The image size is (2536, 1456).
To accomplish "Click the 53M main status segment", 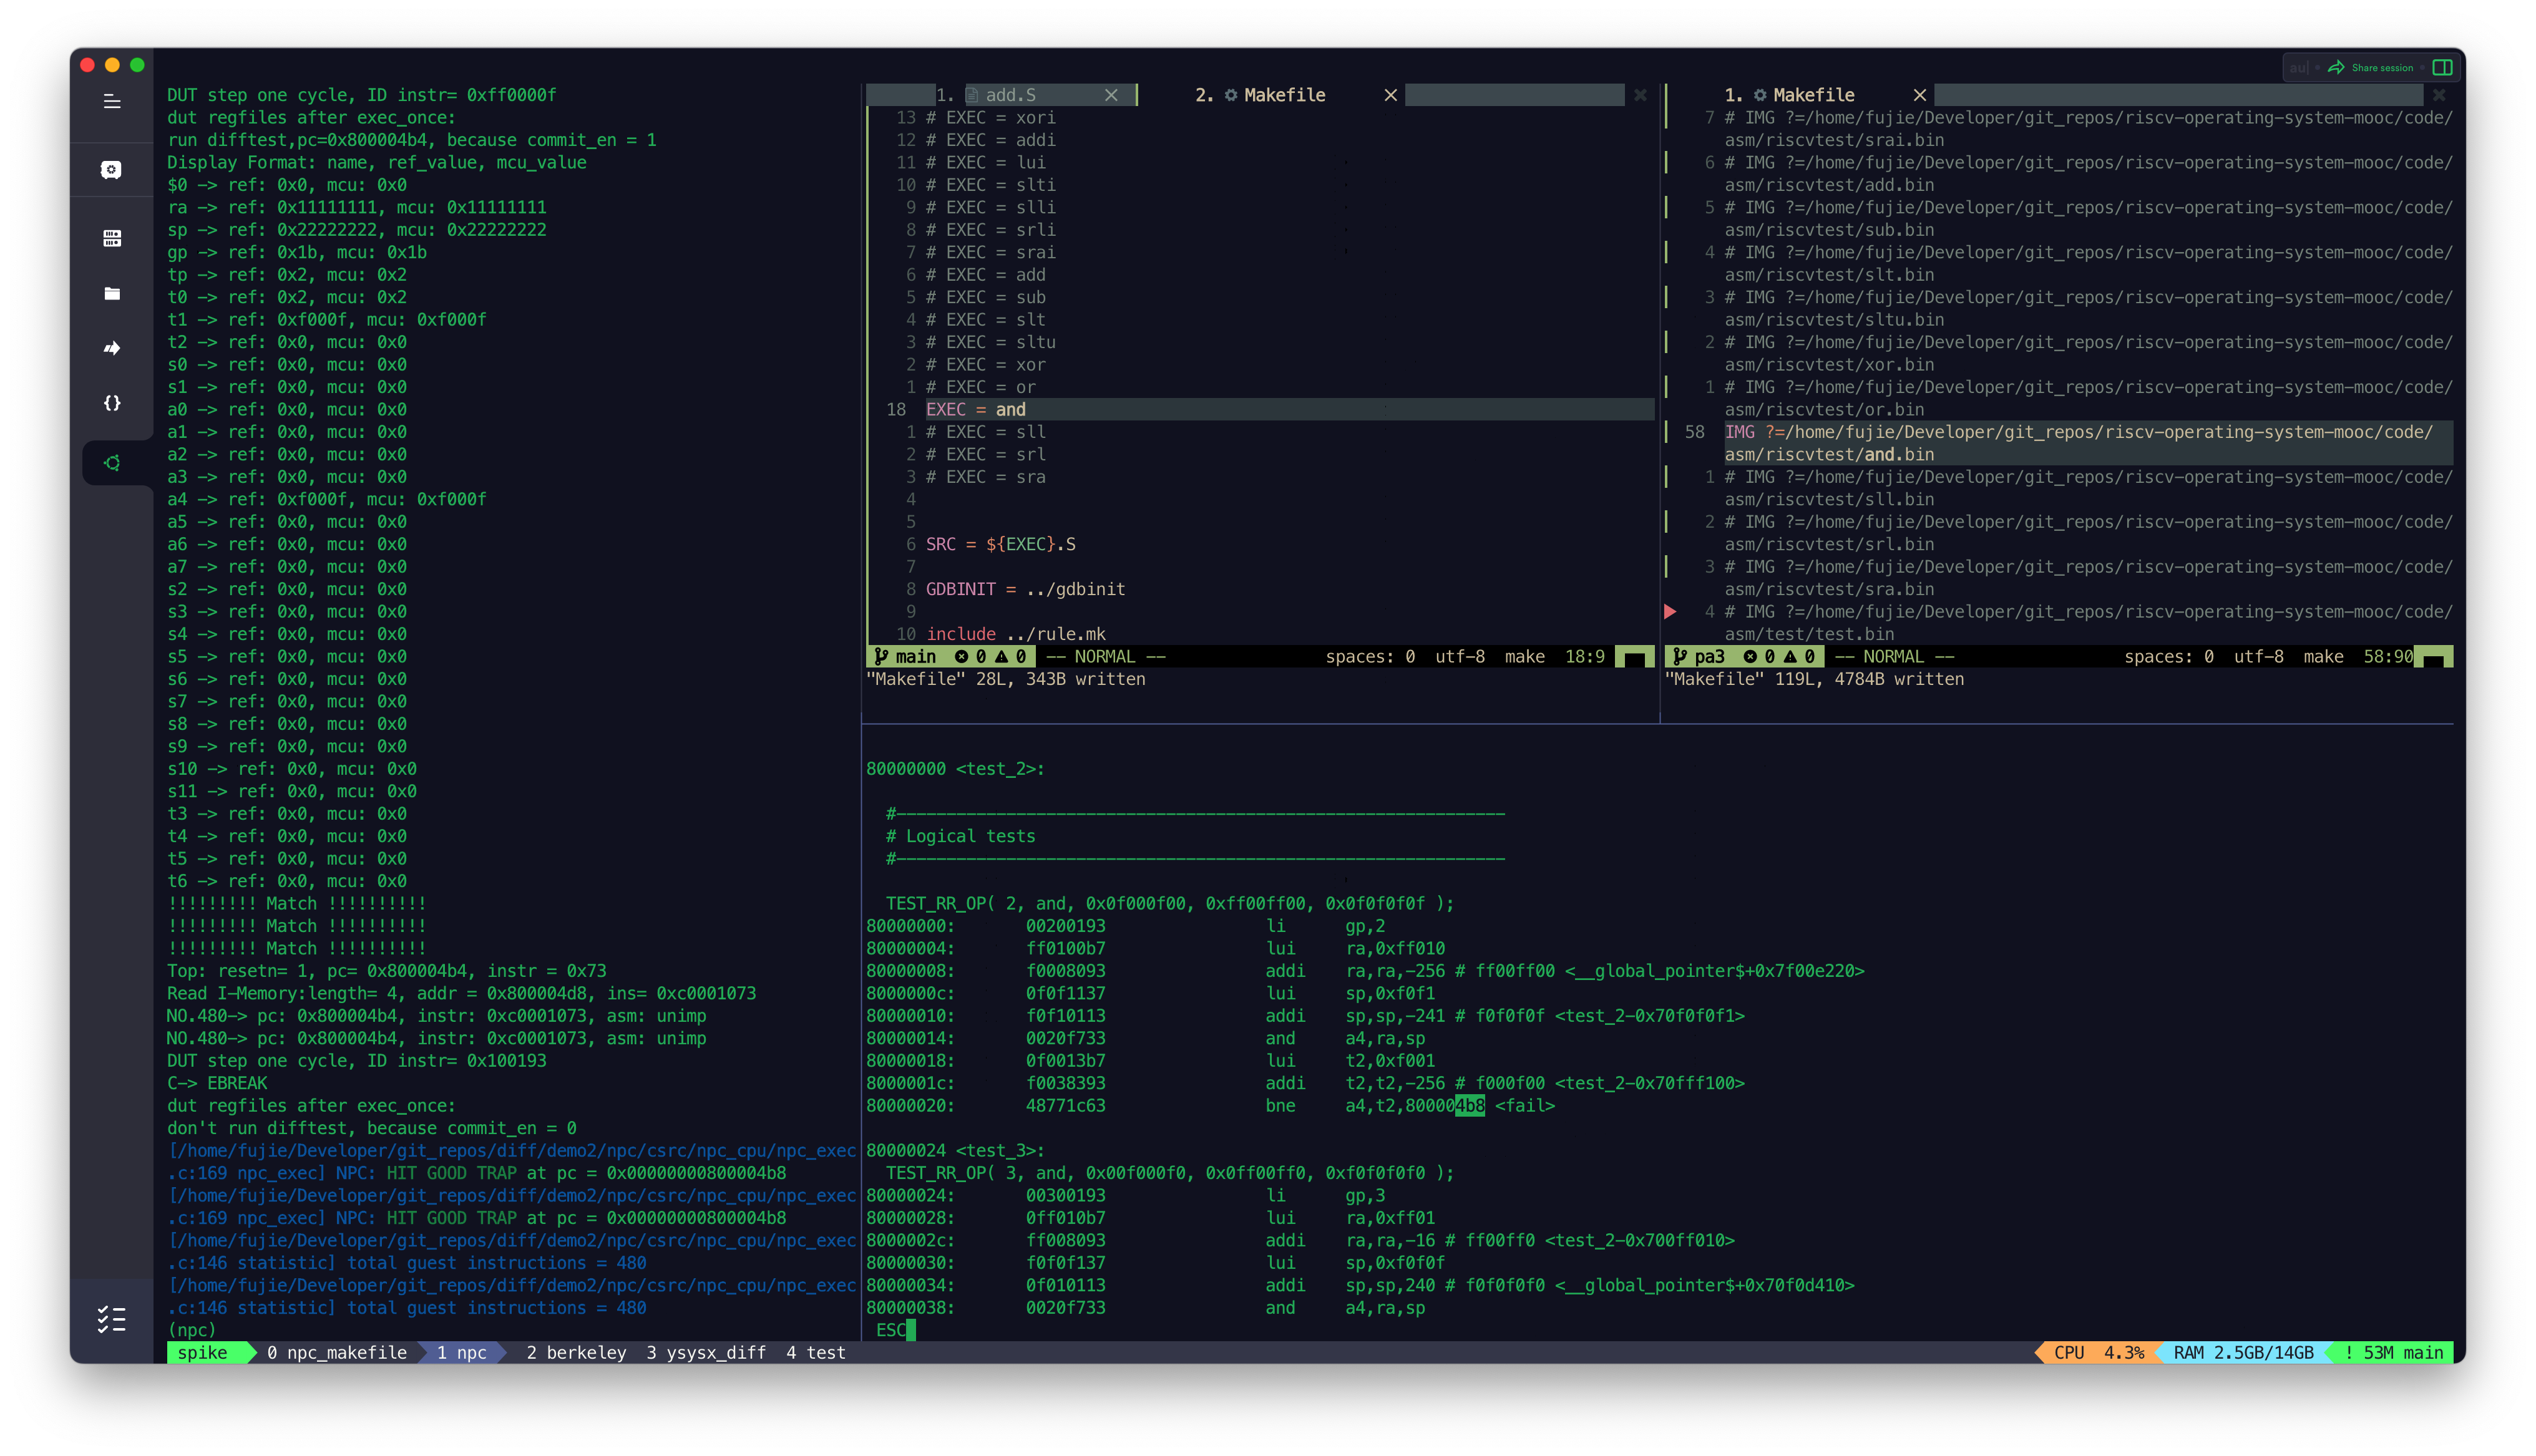I will tap(2393, 1352).
